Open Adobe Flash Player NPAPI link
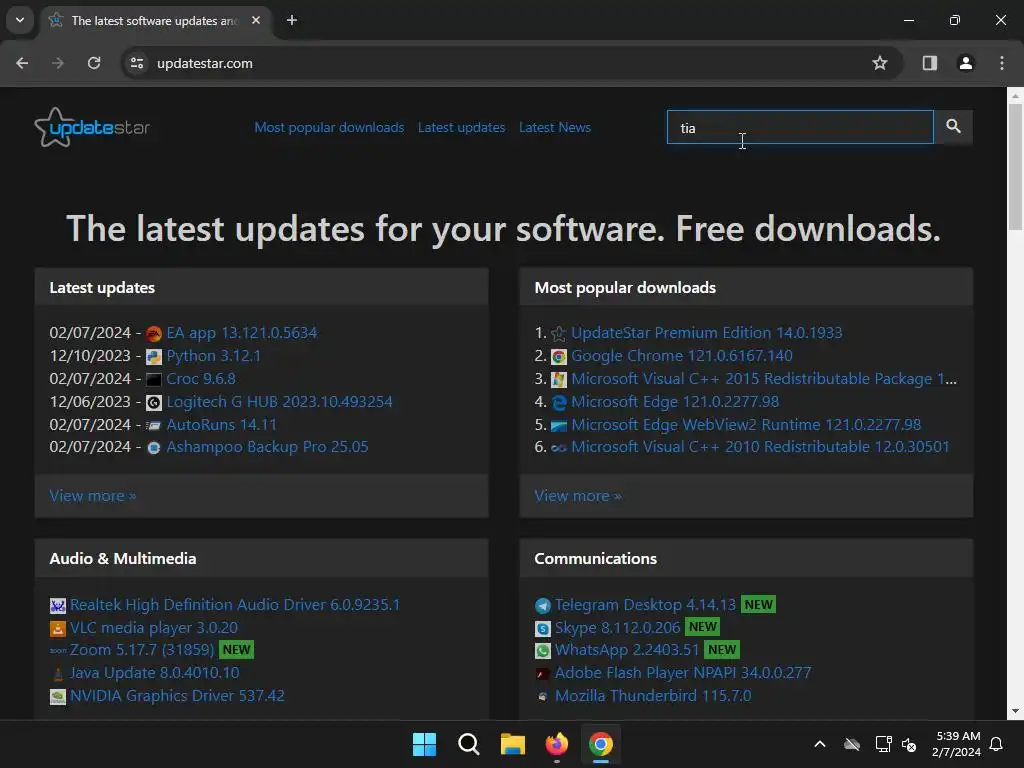Viewport: 1024px width, 768px height. 683,672
